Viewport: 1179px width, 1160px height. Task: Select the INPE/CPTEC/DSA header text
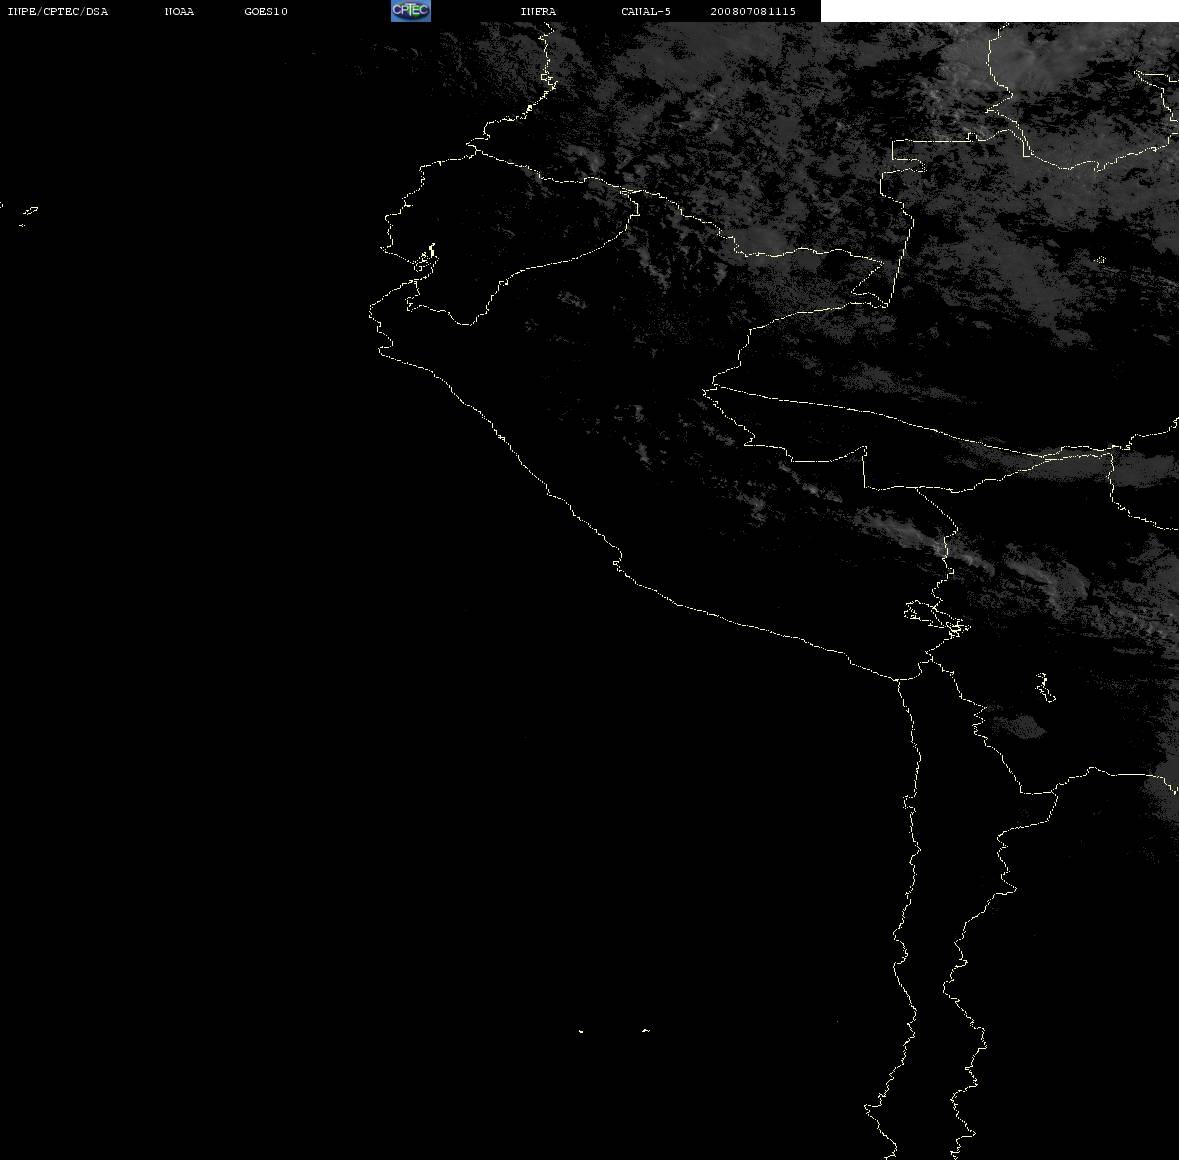point(58,11)
